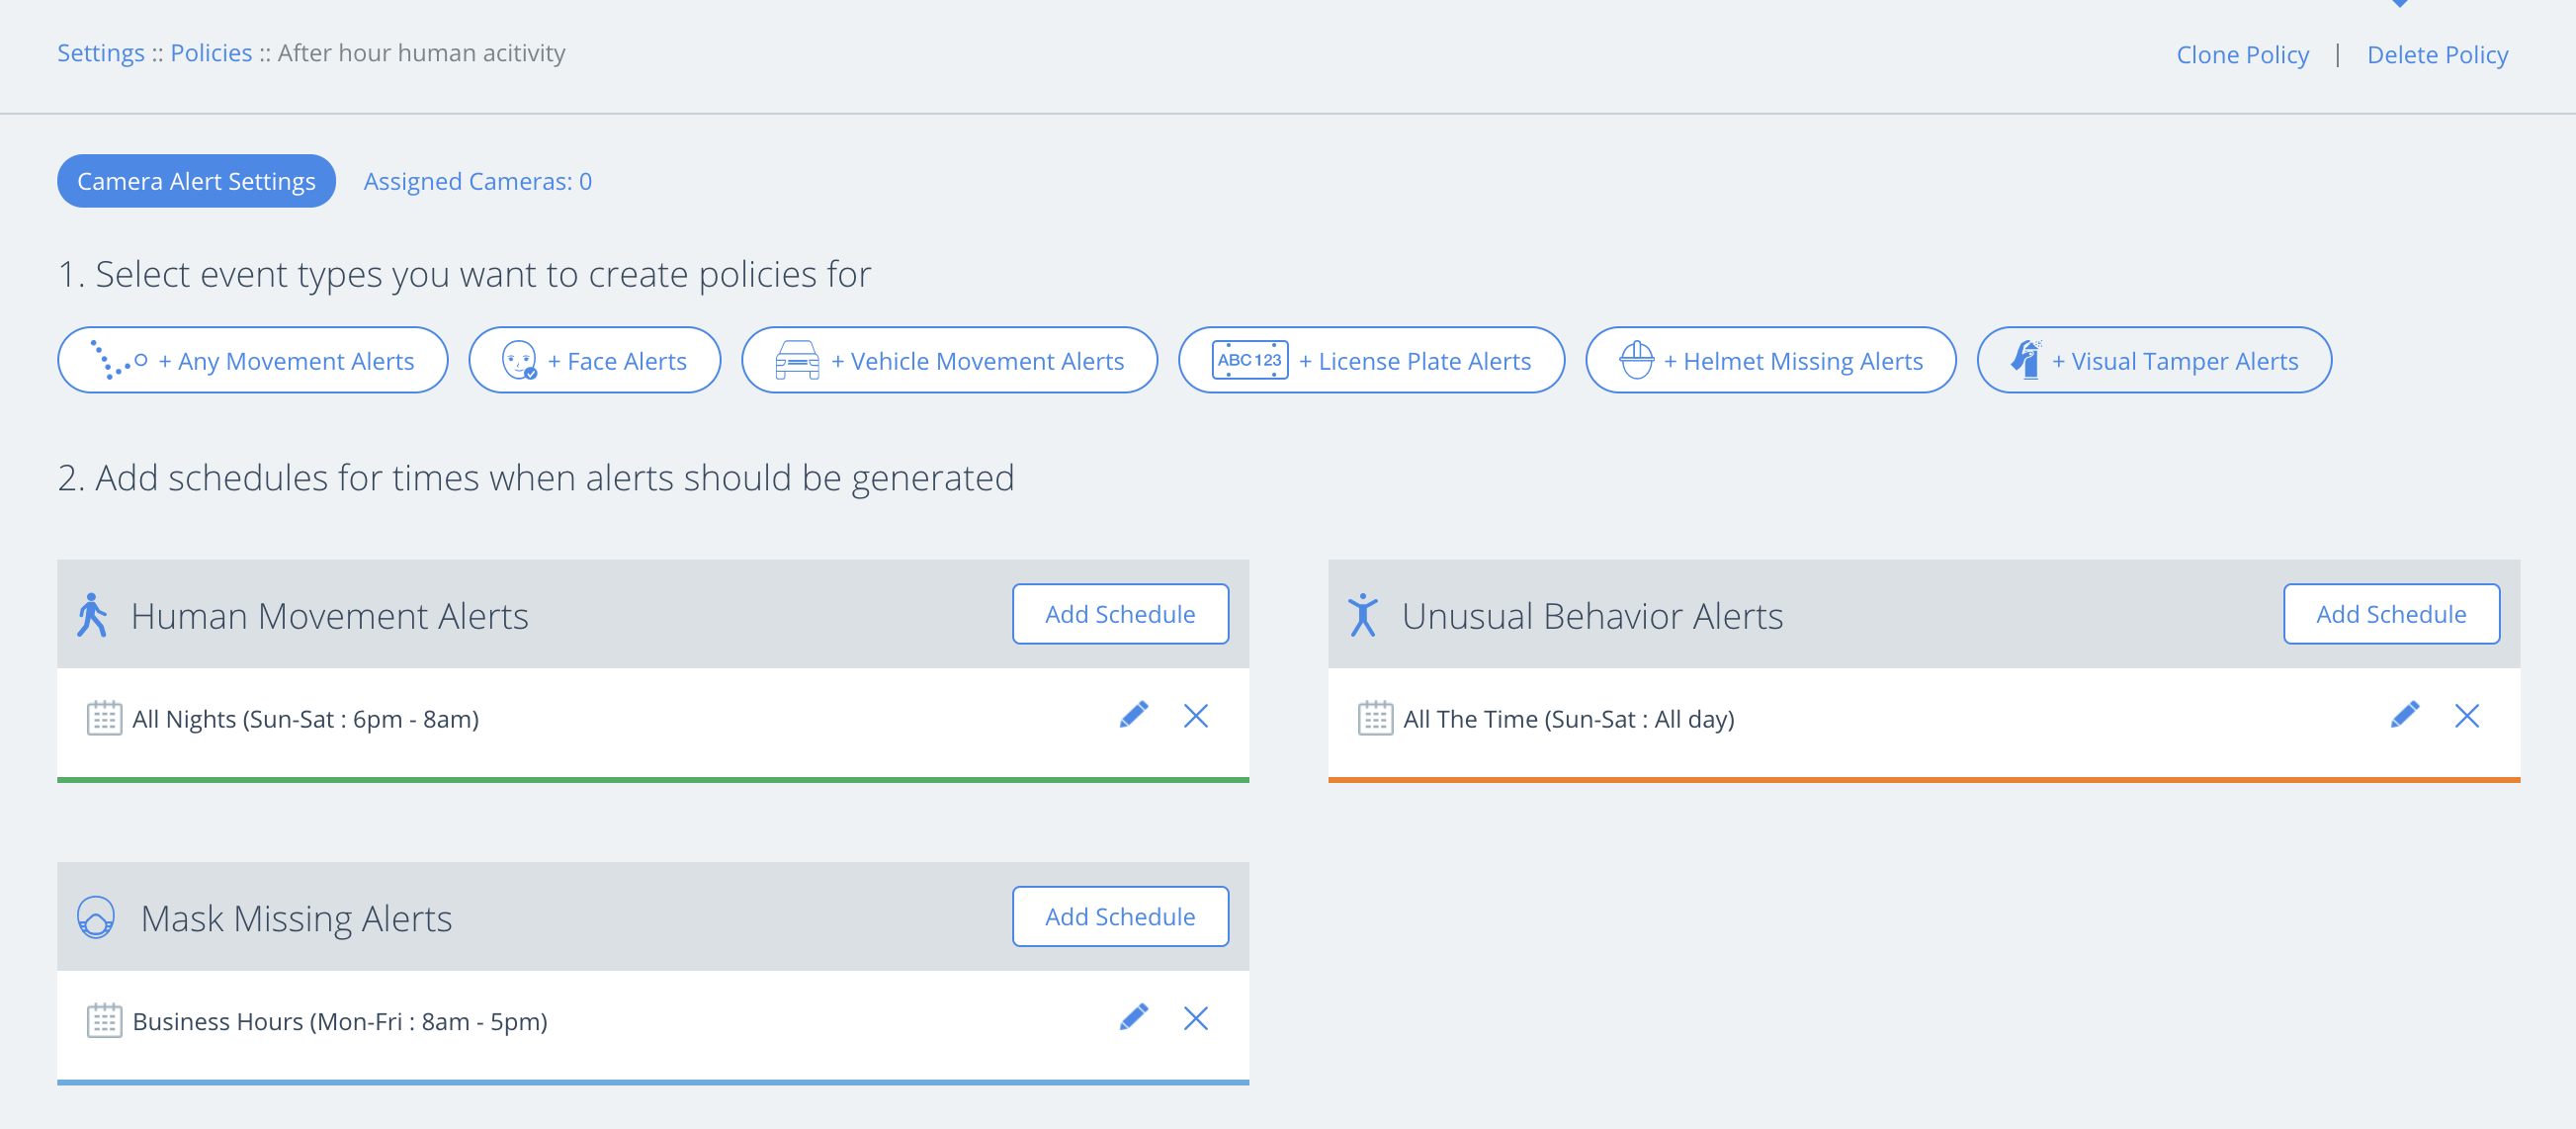This screenshot has width=2576, height=1129.
Task: Switch to Camera Alert Settings tab
Action: click(x=196, y=181)
